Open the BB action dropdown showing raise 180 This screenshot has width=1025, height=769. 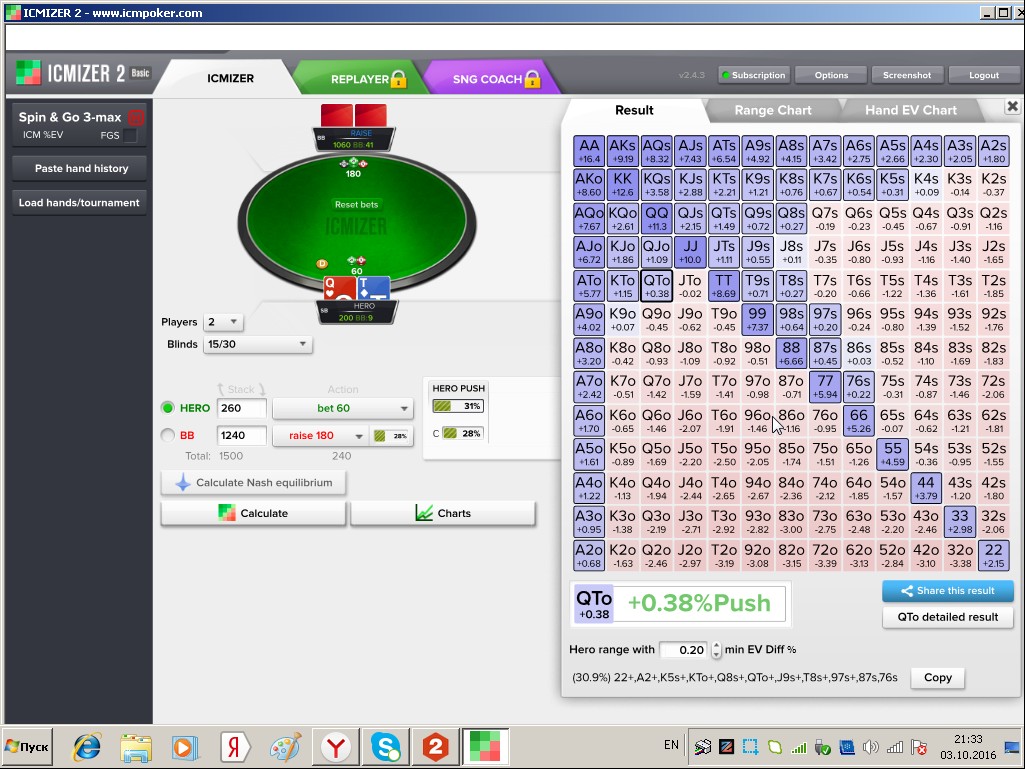tap(320, 436)
